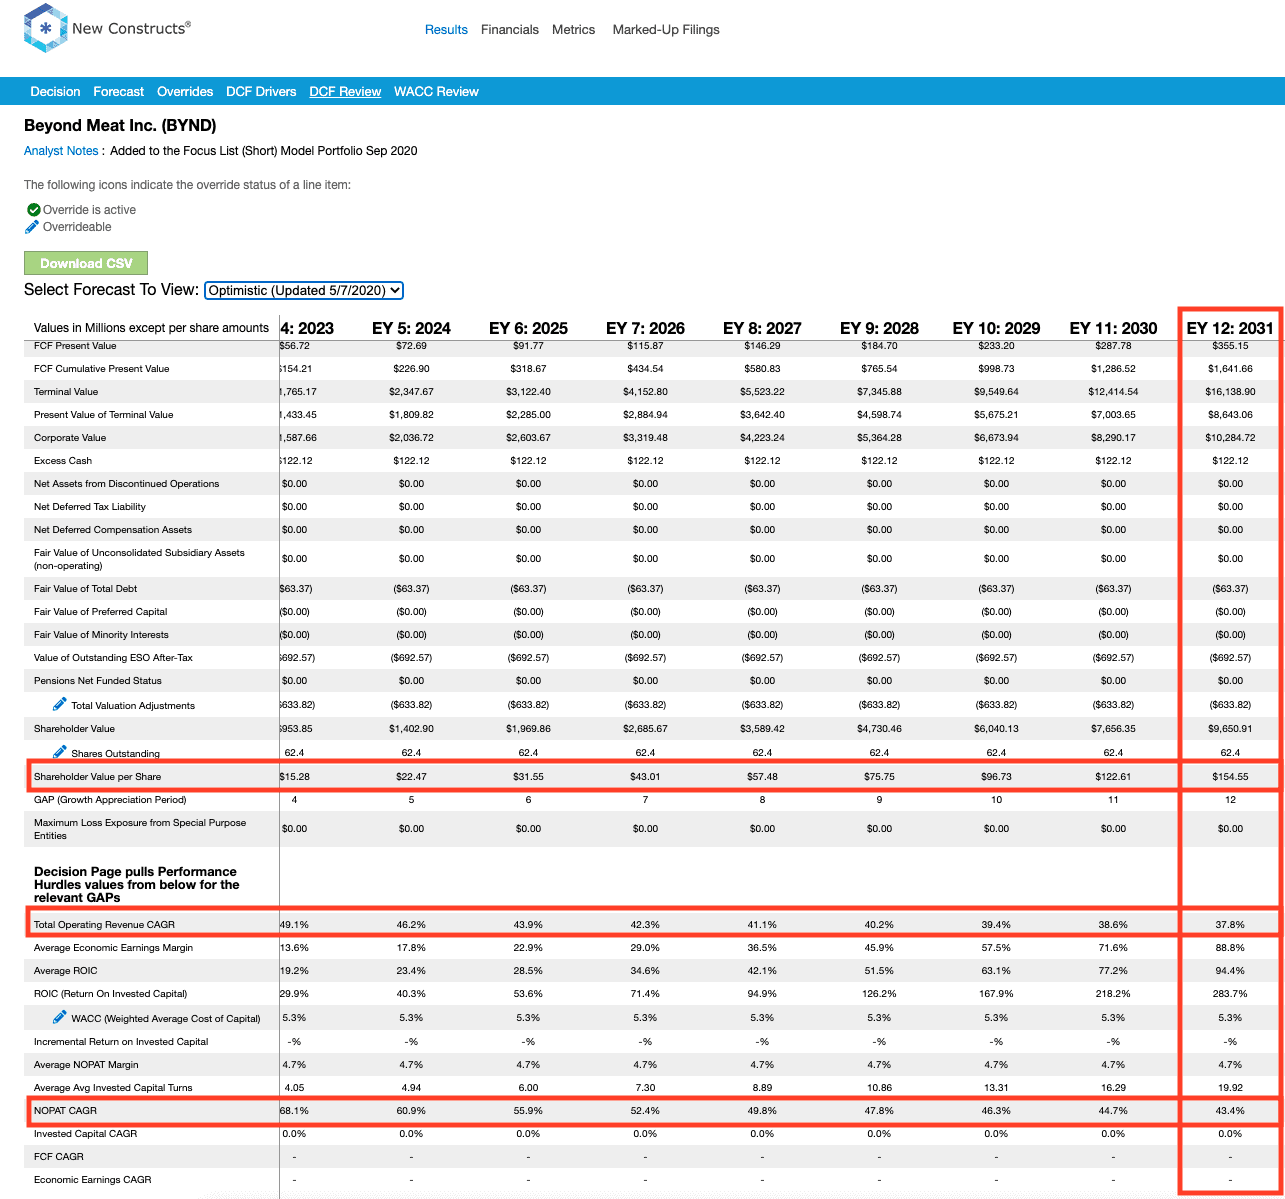Click the 37.8% revenue CAGR cell

pyautogui.click(x=1230, y=924)
